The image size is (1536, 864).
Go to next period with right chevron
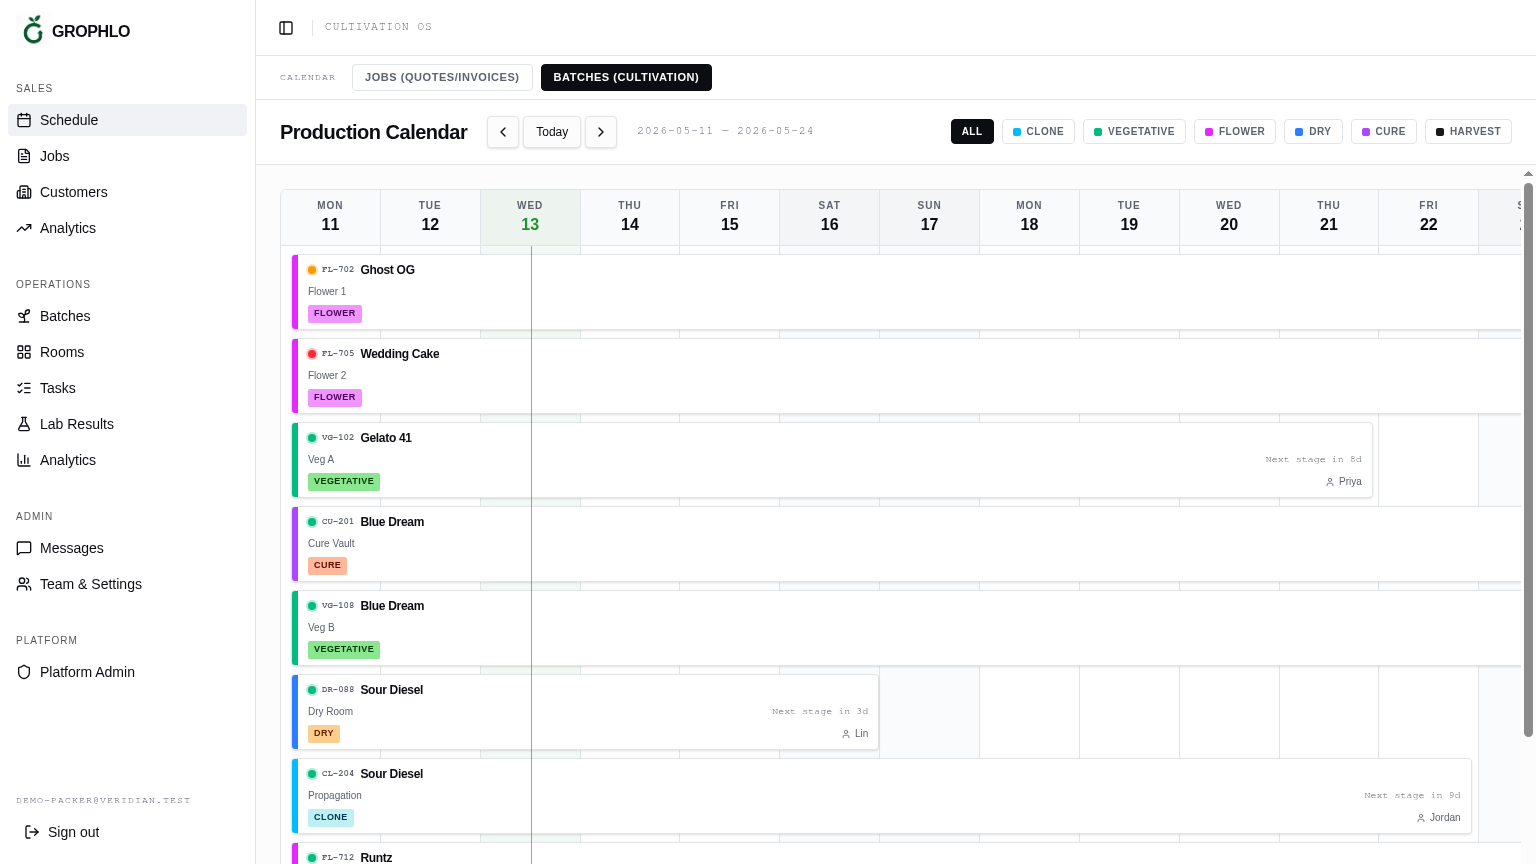tap(601, 132)
